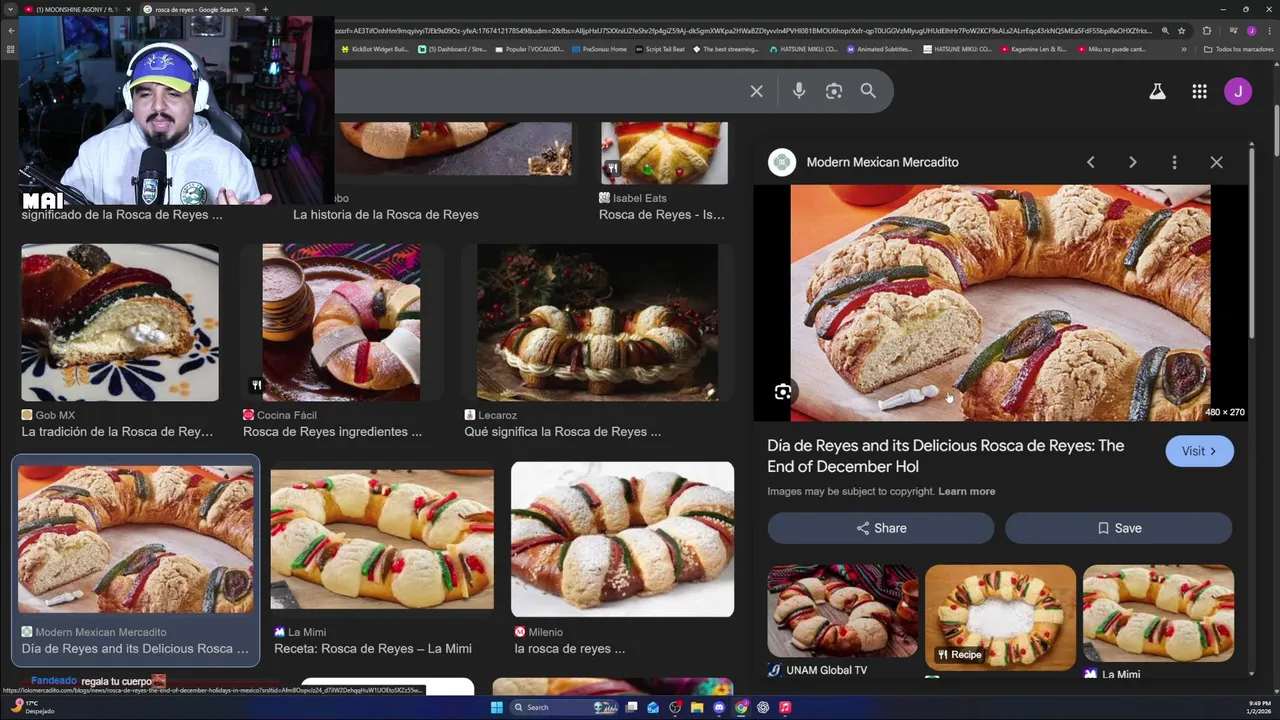This screenshot has height=720, width=1280.
Task: Open the Script Tail Beat bookmark
Action: point(660,49)
